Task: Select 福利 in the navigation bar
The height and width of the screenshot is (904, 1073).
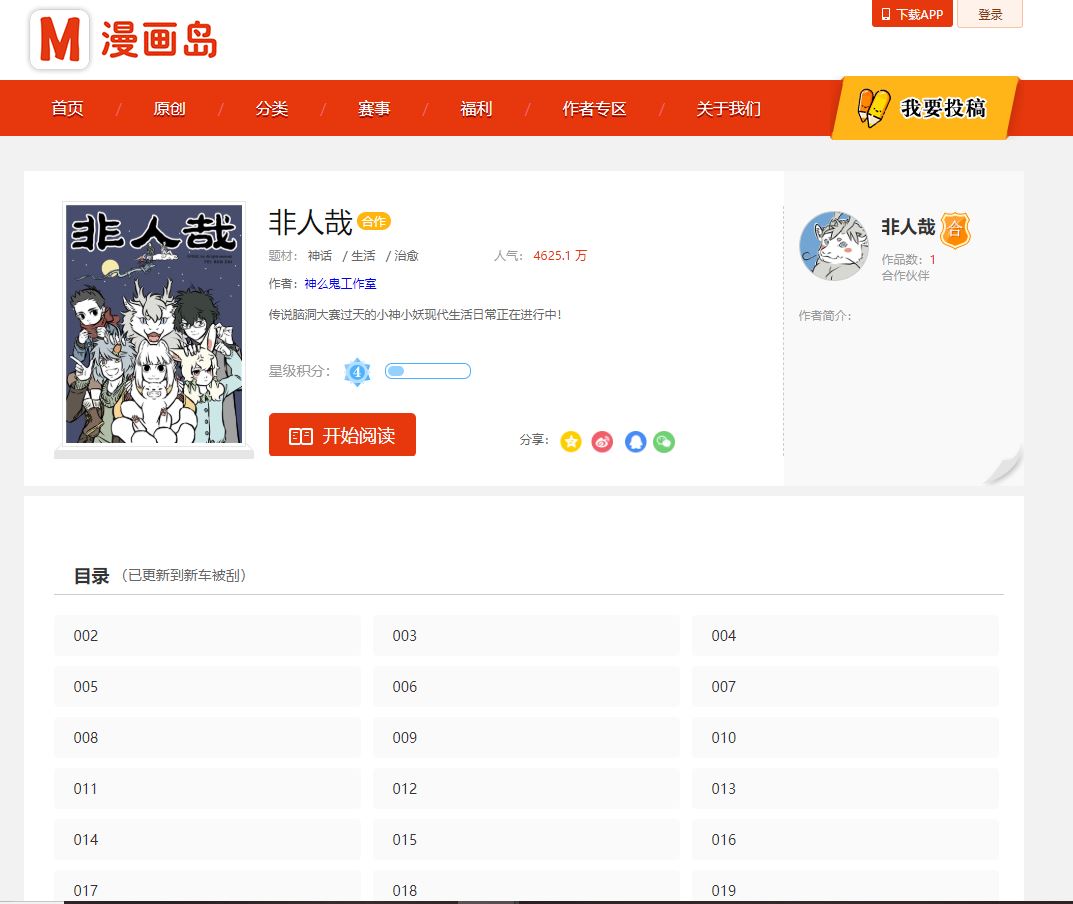Action: pyautogui.click(x=476, y=109)
